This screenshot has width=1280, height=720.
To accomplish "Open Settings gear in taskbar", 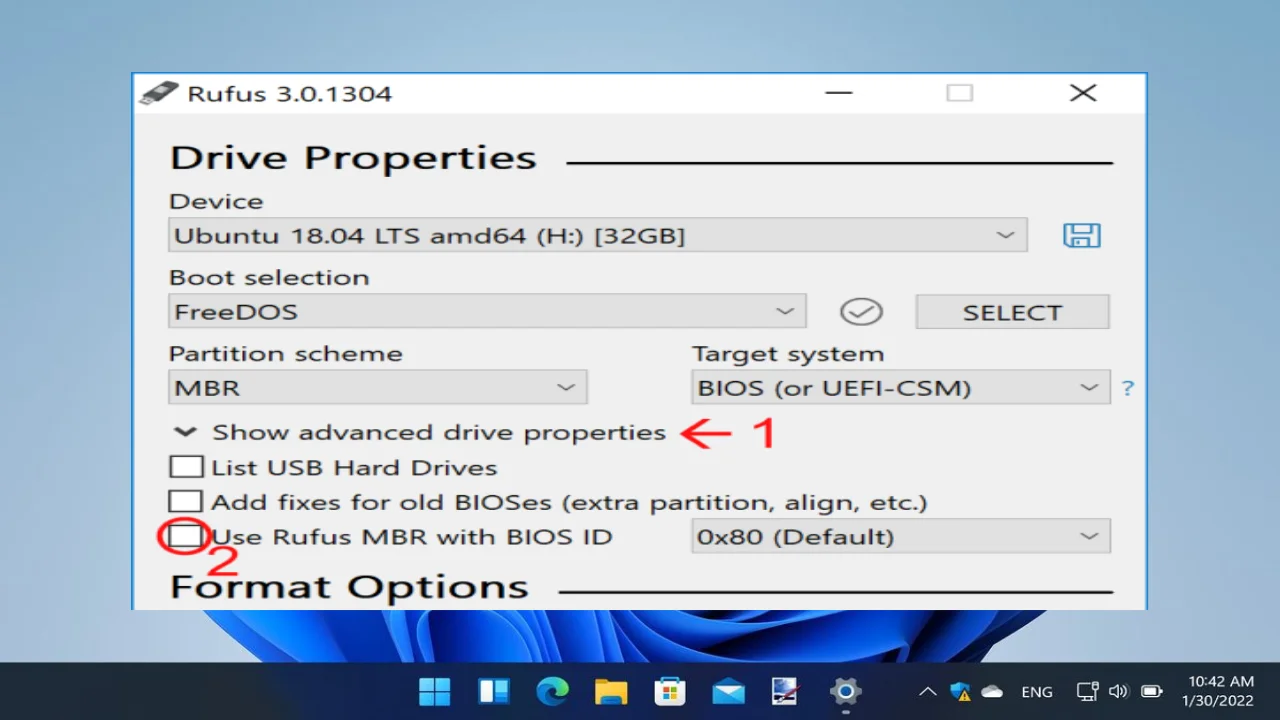I will coord(845,691).
